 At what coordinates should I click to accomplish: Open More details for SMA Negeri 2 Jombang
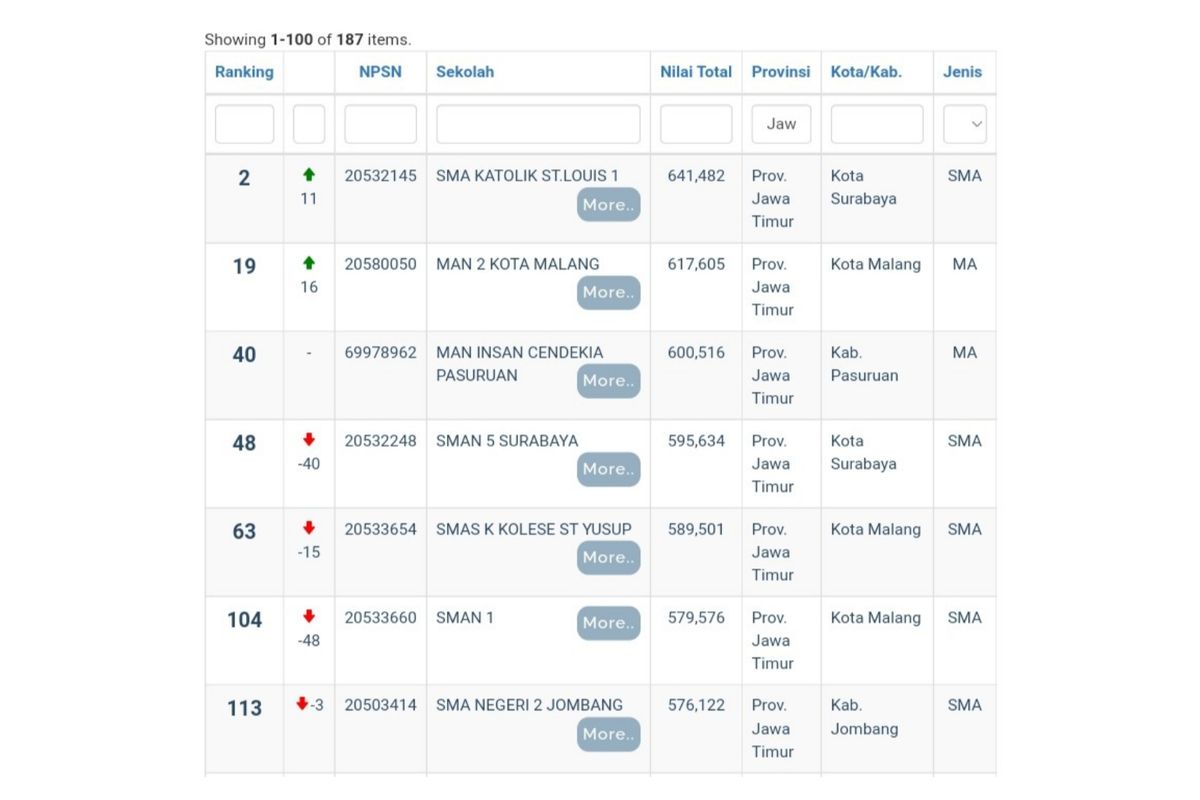(x=608, y=734)
